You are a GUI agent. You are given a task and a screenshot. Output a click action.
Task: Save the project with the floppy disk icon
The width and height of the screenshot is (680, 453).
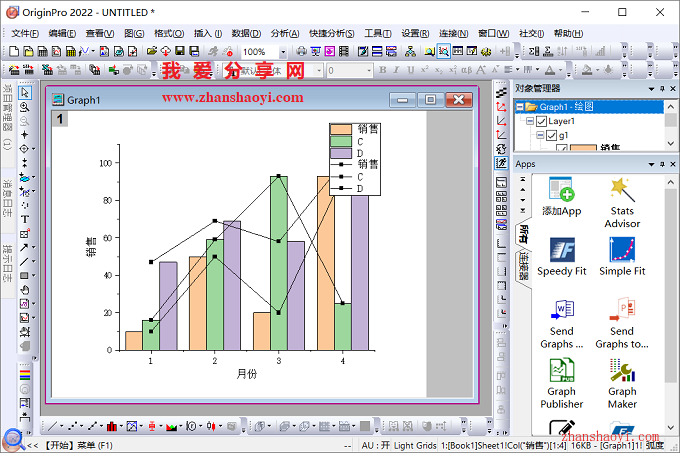(180, 52)
